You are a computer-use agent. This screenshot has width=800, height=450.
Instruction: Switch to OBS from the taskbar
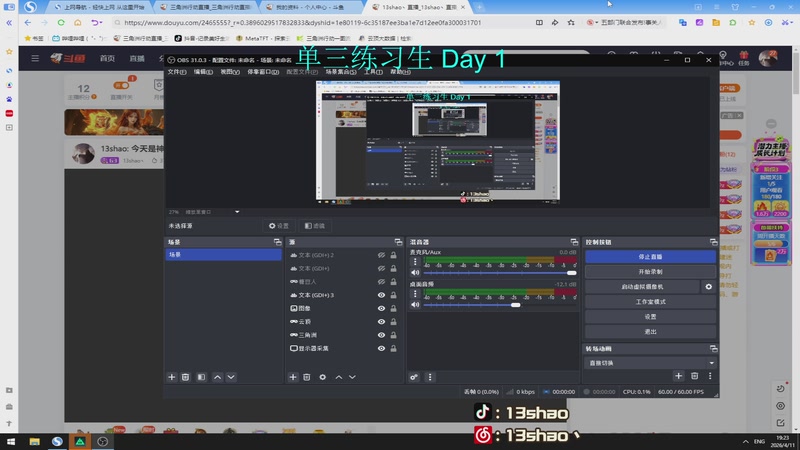click(103, 442)
